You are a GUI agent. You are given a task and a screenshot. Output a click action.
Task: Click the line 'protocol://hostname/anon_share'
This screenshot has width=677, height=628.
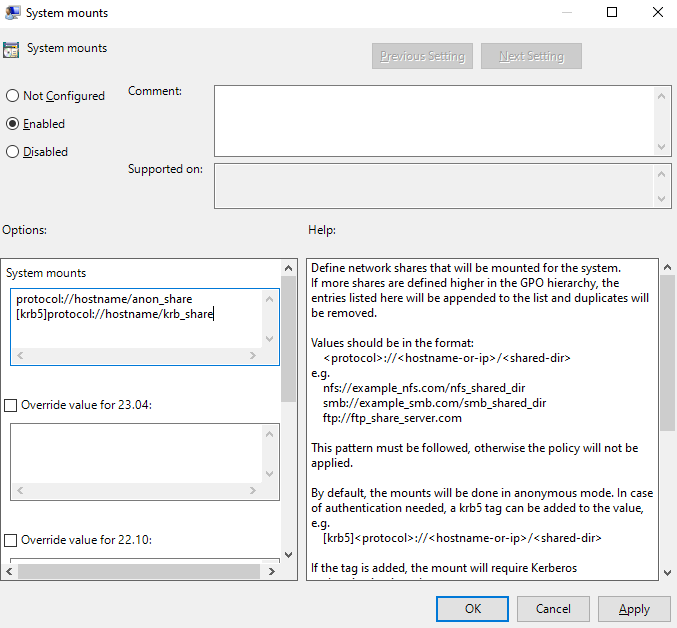[x=104, y=299]
